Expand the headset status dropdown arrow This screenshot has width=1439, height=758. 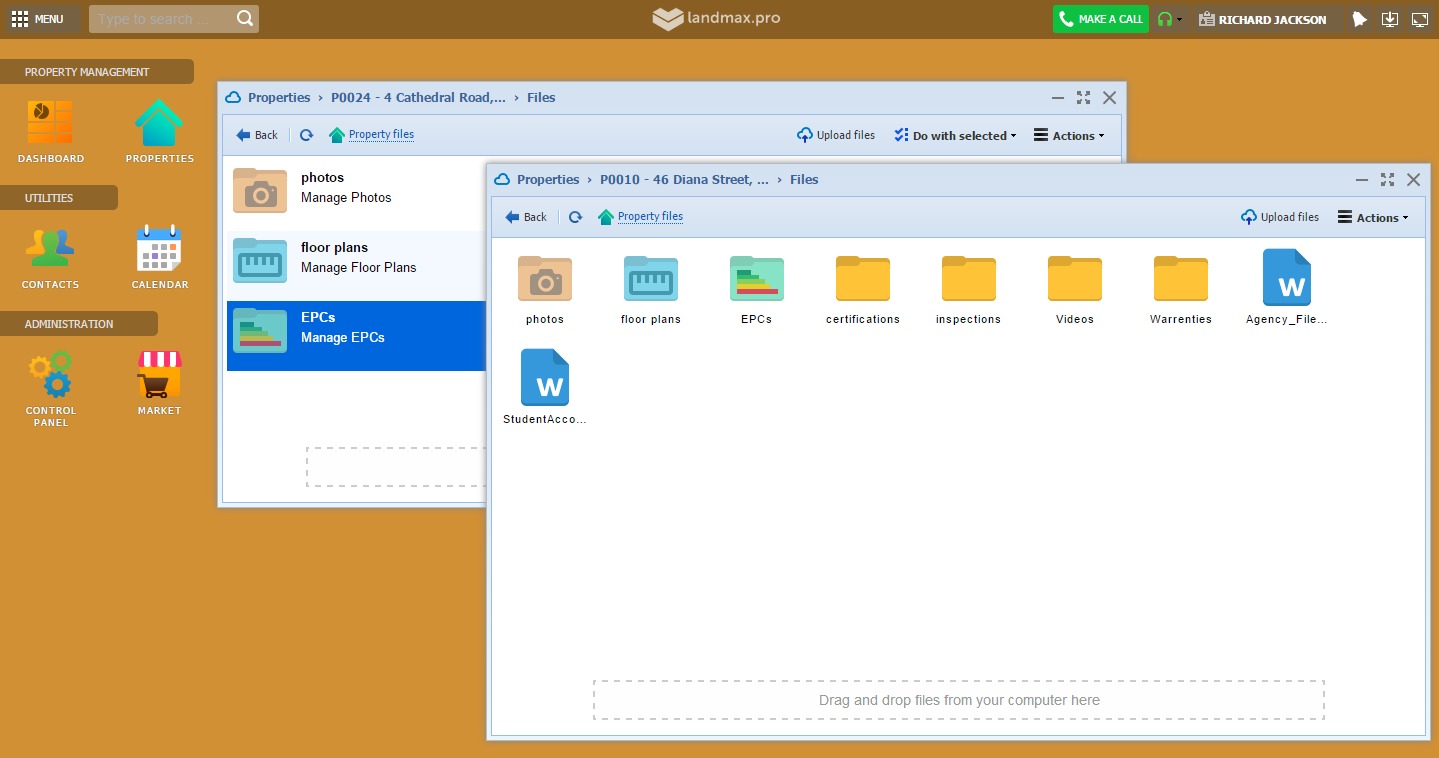click(x=1180, y=19)
